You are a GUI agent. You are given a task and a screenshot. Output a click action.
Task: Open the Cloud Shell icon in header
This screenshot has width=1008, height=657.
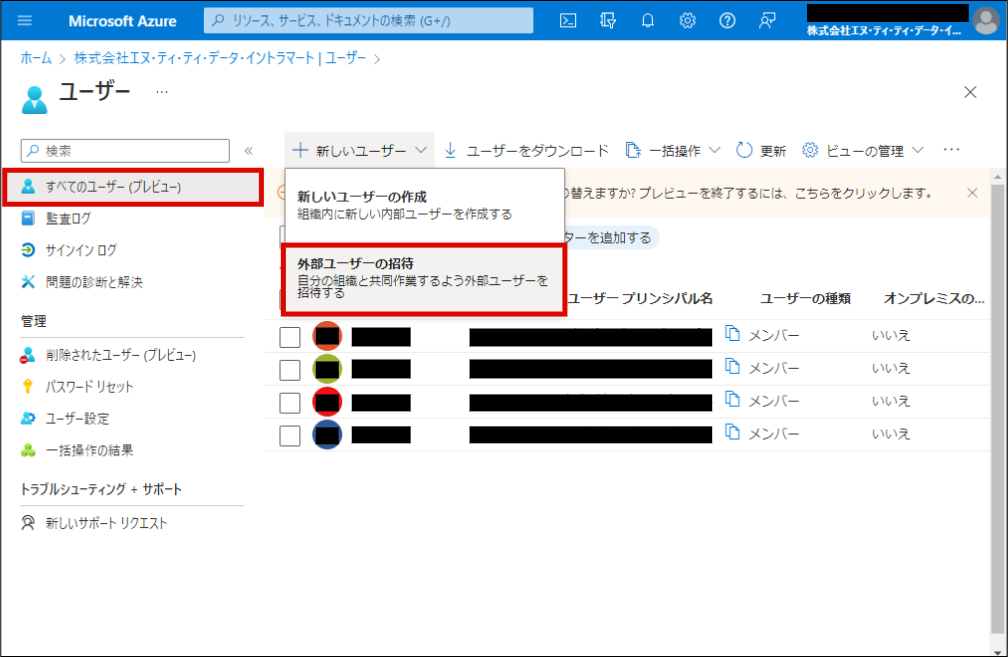click(568, 20)
